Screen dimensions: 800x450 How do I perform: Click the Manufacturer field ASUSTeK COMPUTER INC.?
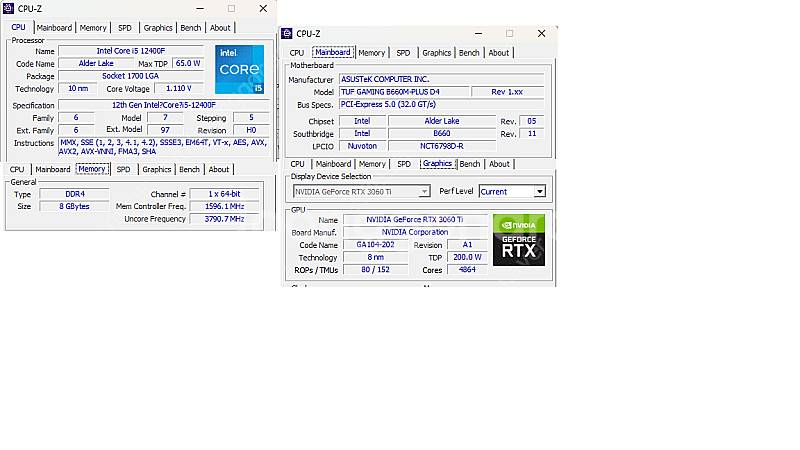(442, 79)
